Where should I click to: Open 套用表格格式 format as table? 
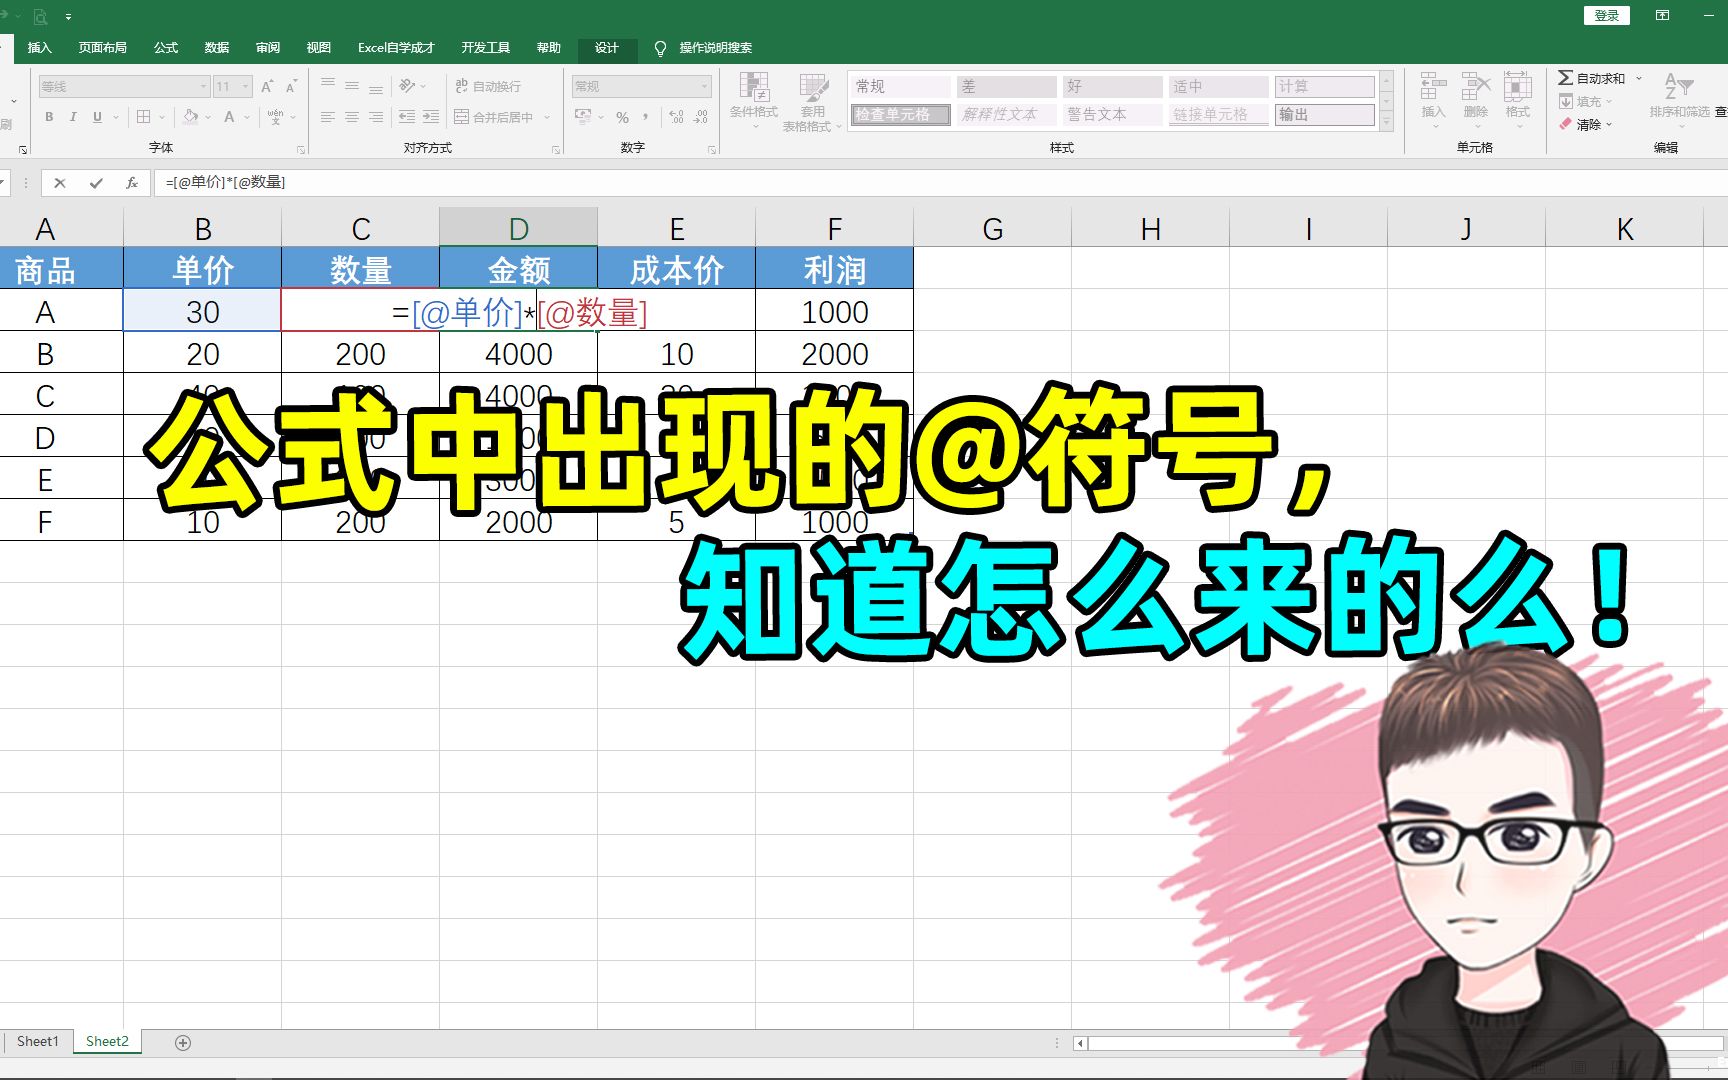click(812, 101)
